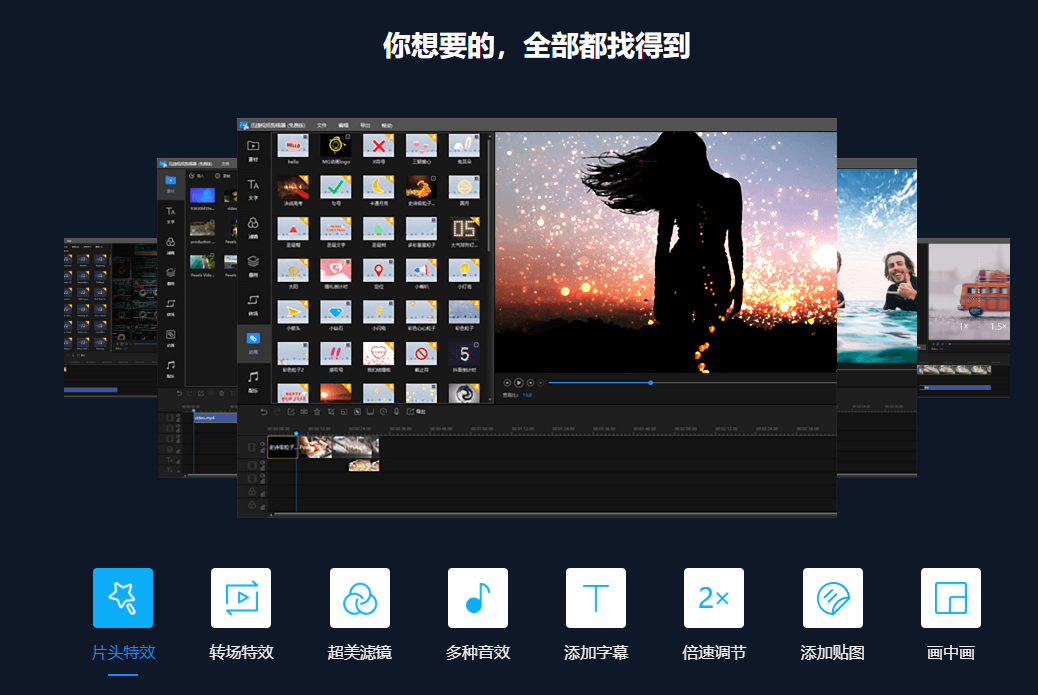This screenshot has height=695, width=1038.
Task: Select the cartoon moon animation thumbnail
Action: pos(379,187)
